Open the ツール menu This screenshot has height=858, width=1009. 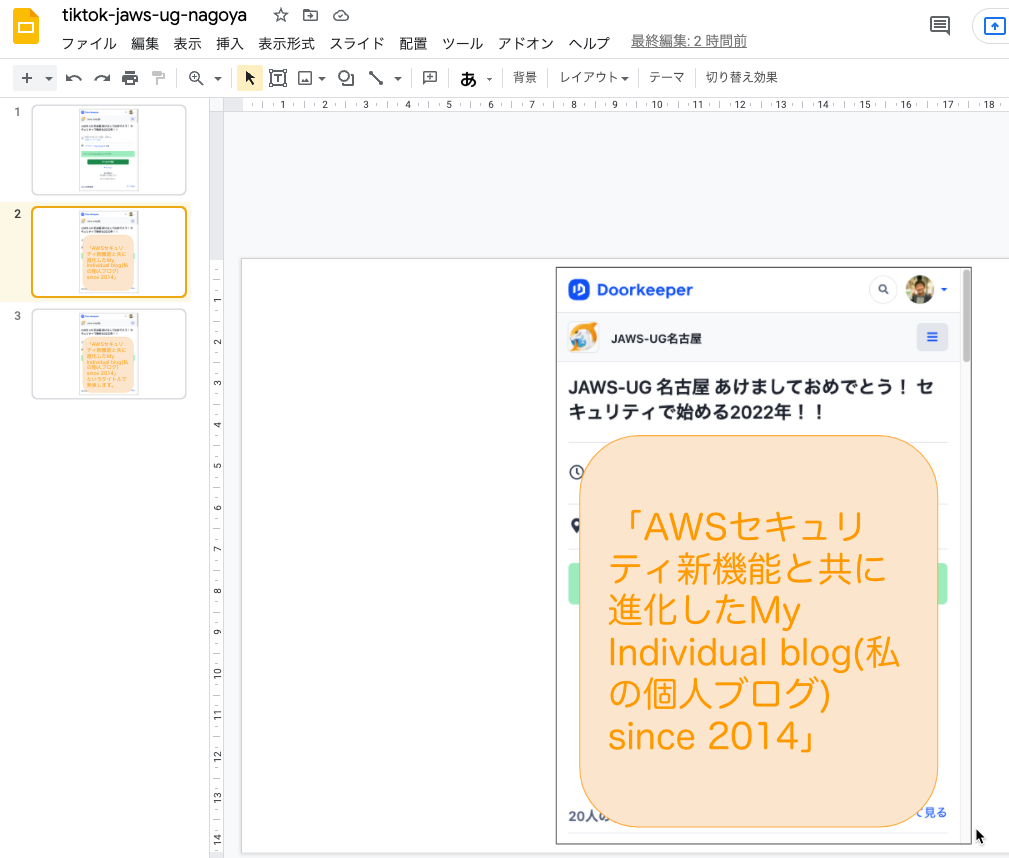tap(462, 43)
